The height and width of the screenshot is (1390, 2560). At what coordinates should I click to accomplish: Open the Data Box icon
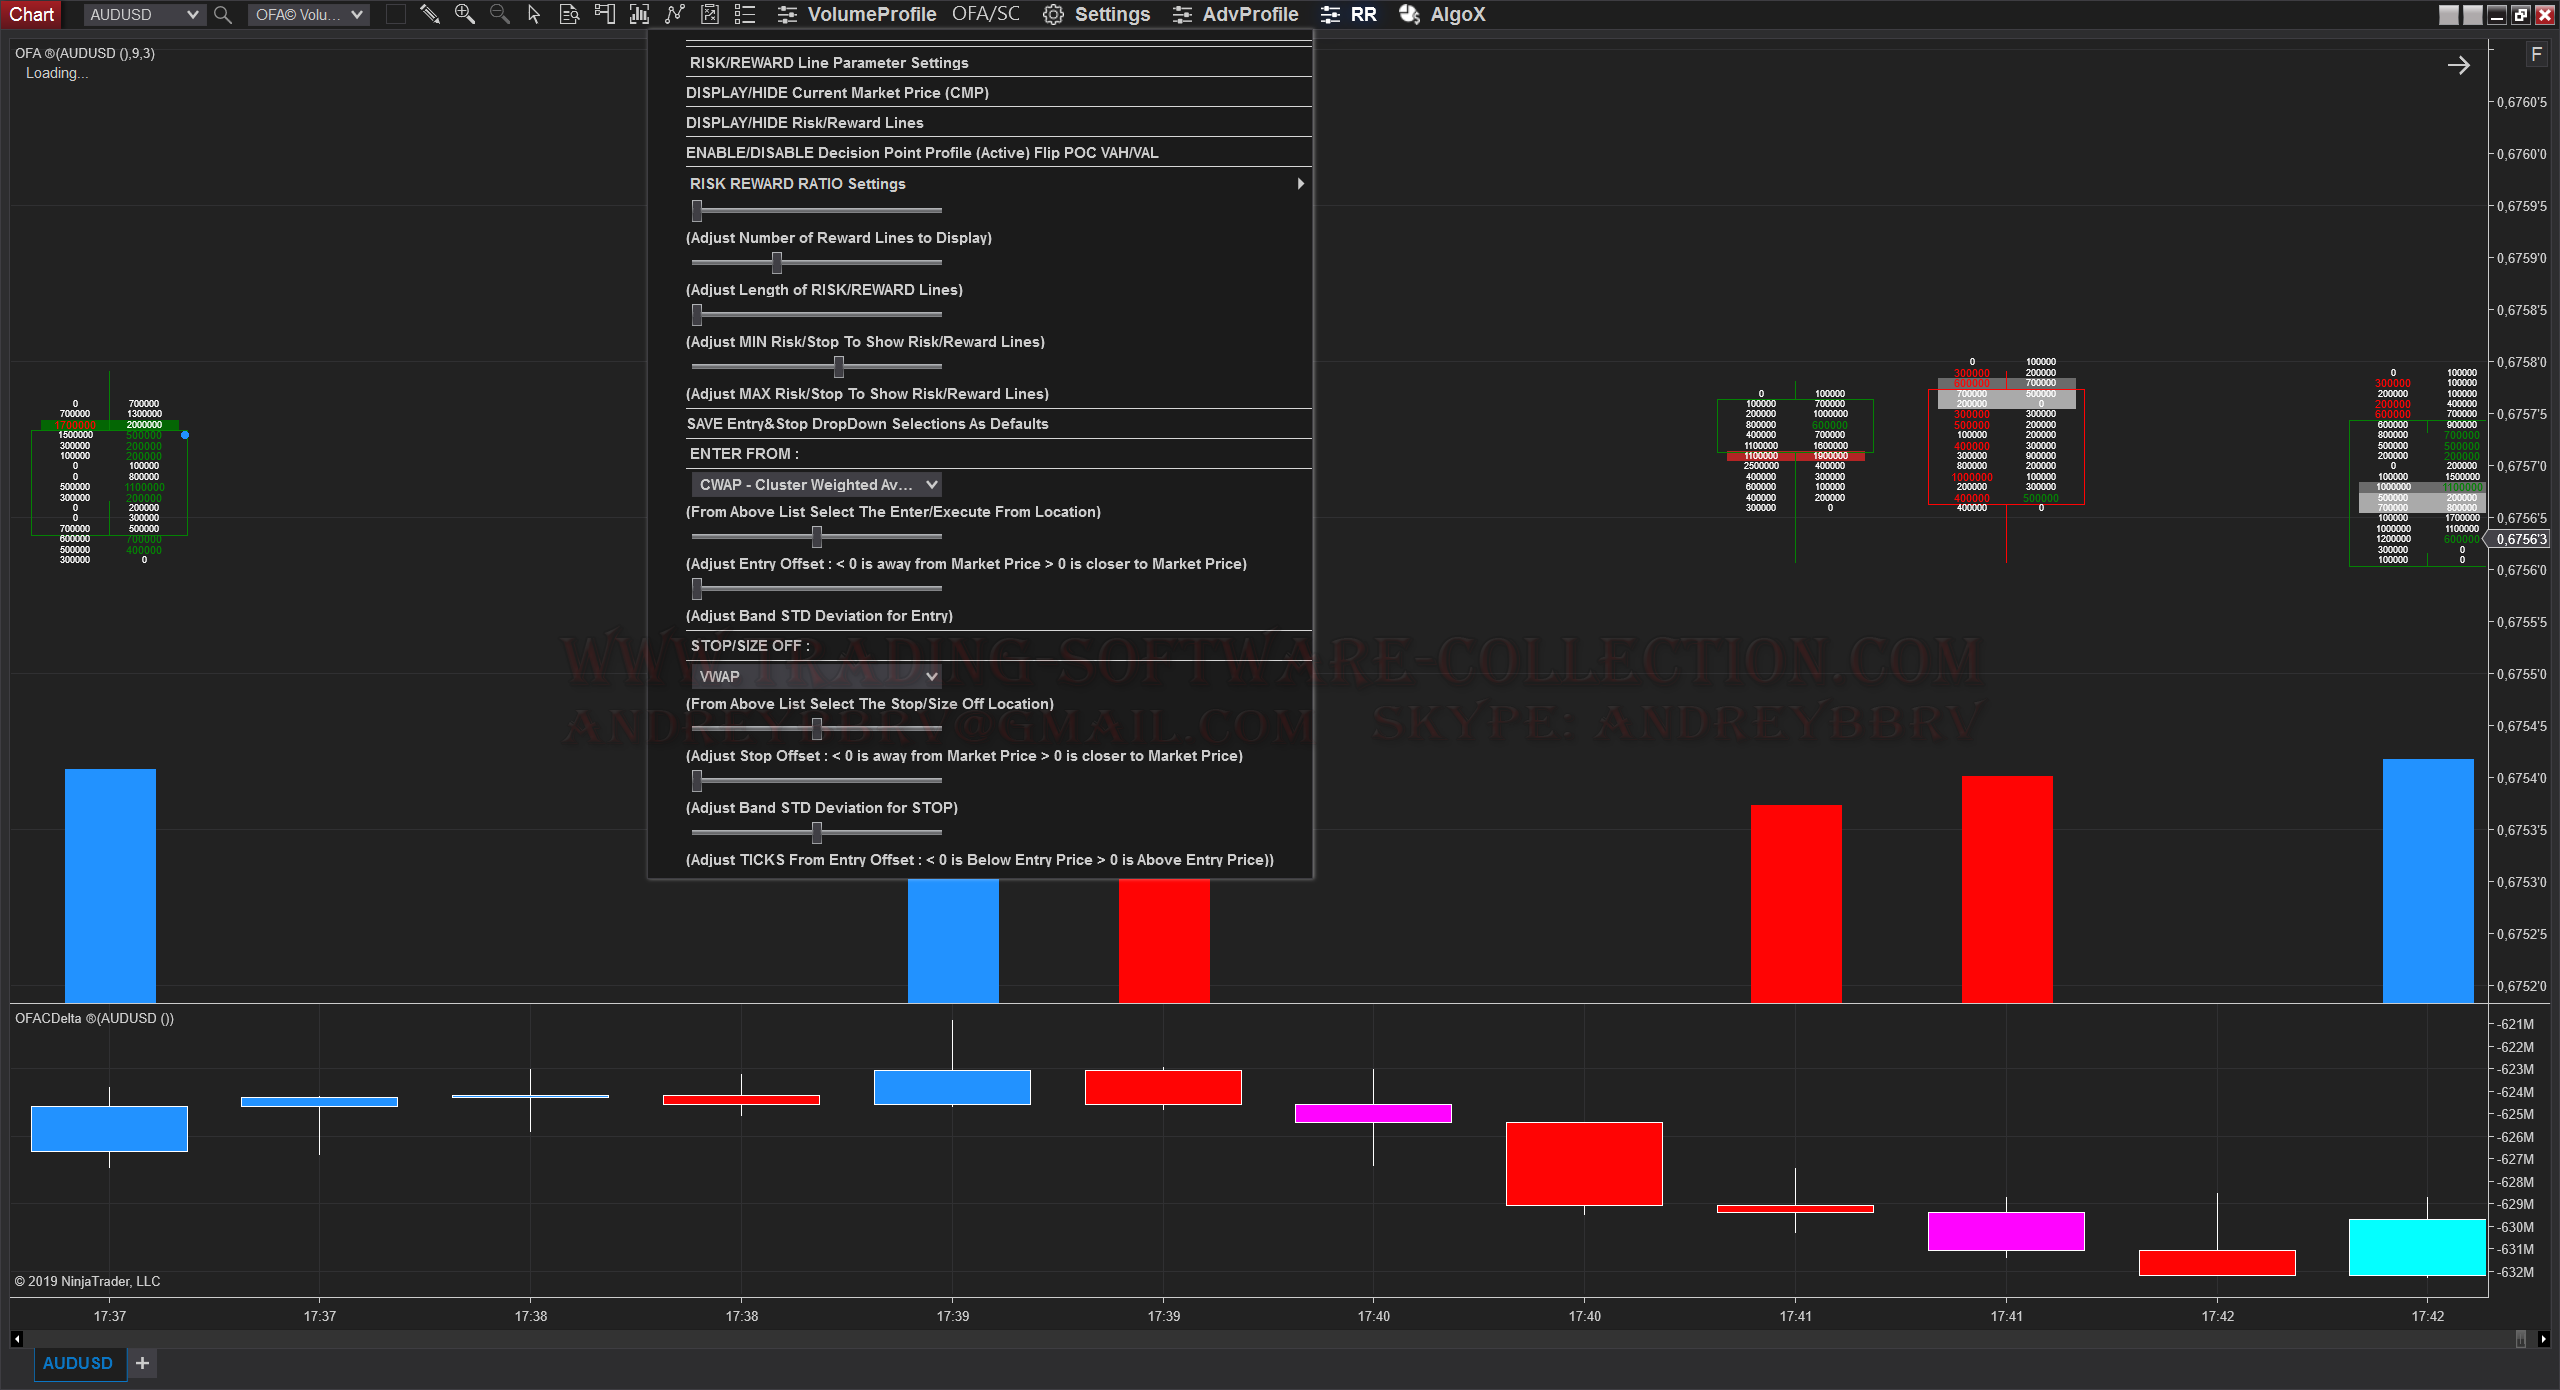pyautogui.click(x=569, y=14)
